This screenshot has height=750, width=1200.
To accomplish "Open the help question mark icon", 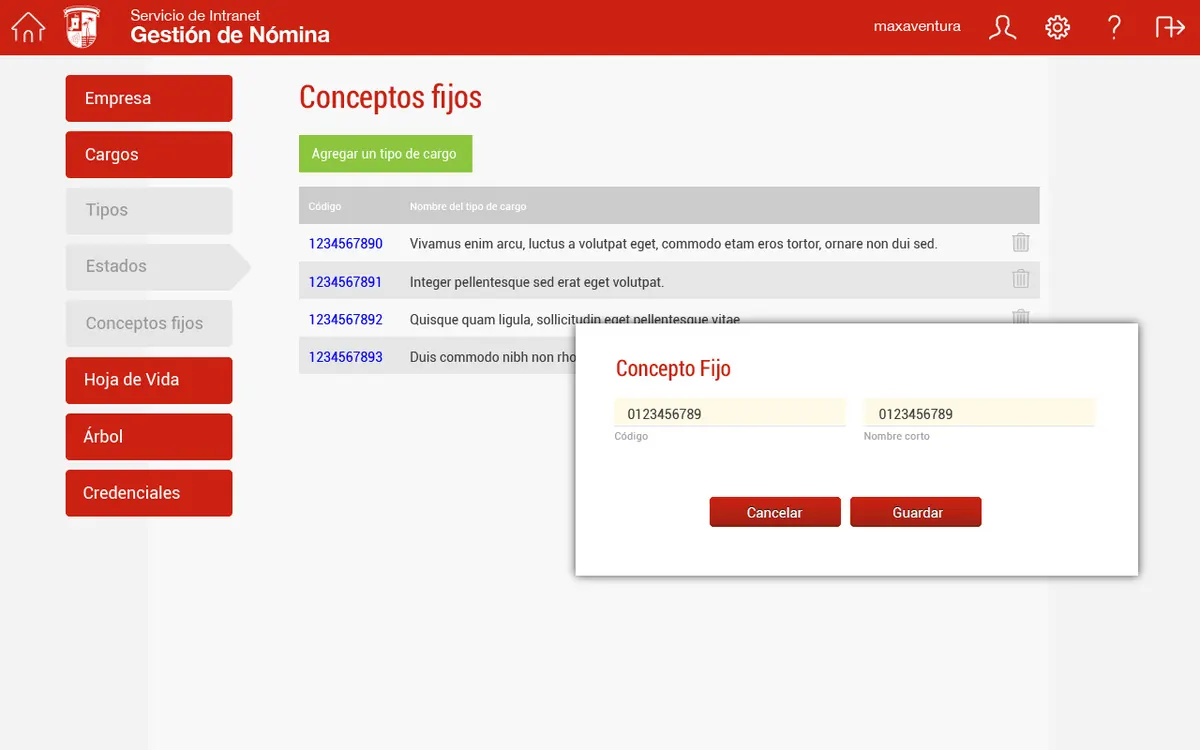I will (1114, 27).
